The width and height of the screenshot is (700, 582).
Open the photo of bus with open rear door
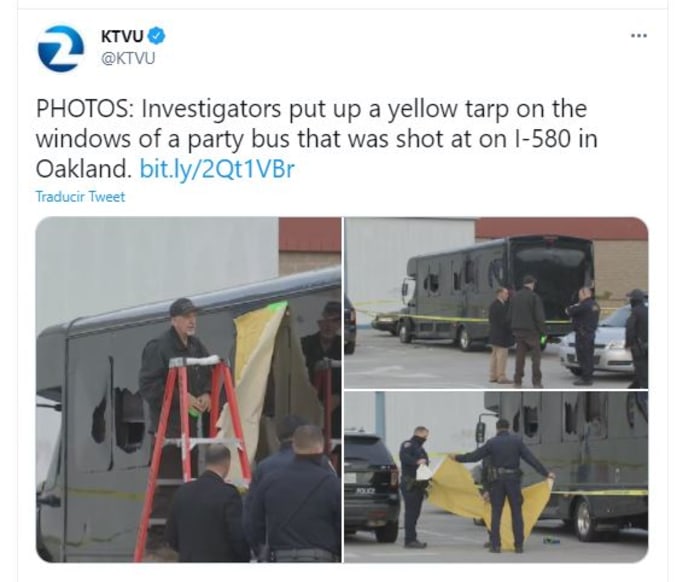click(496, 303)
